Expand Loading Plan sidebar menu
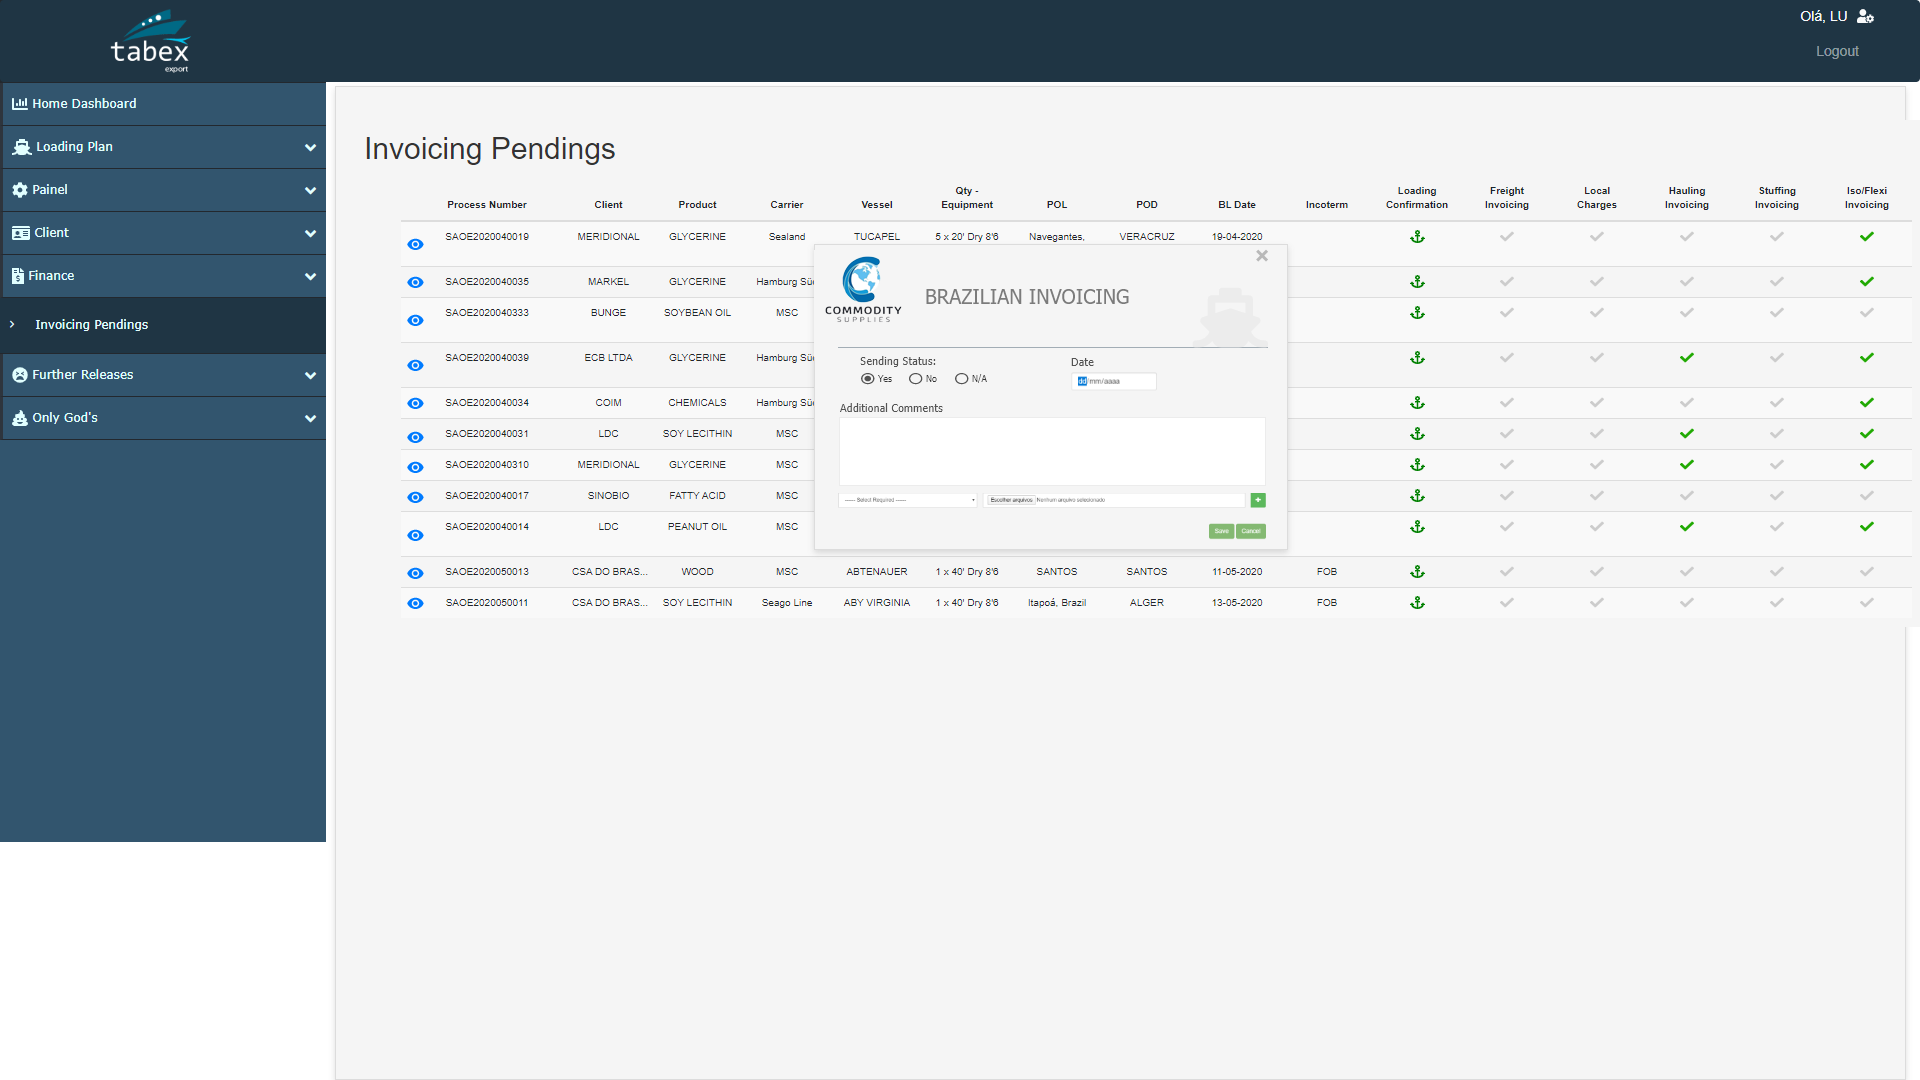Image resolution: width=1920 pixels, height=1080 pixels. [163, 147]
